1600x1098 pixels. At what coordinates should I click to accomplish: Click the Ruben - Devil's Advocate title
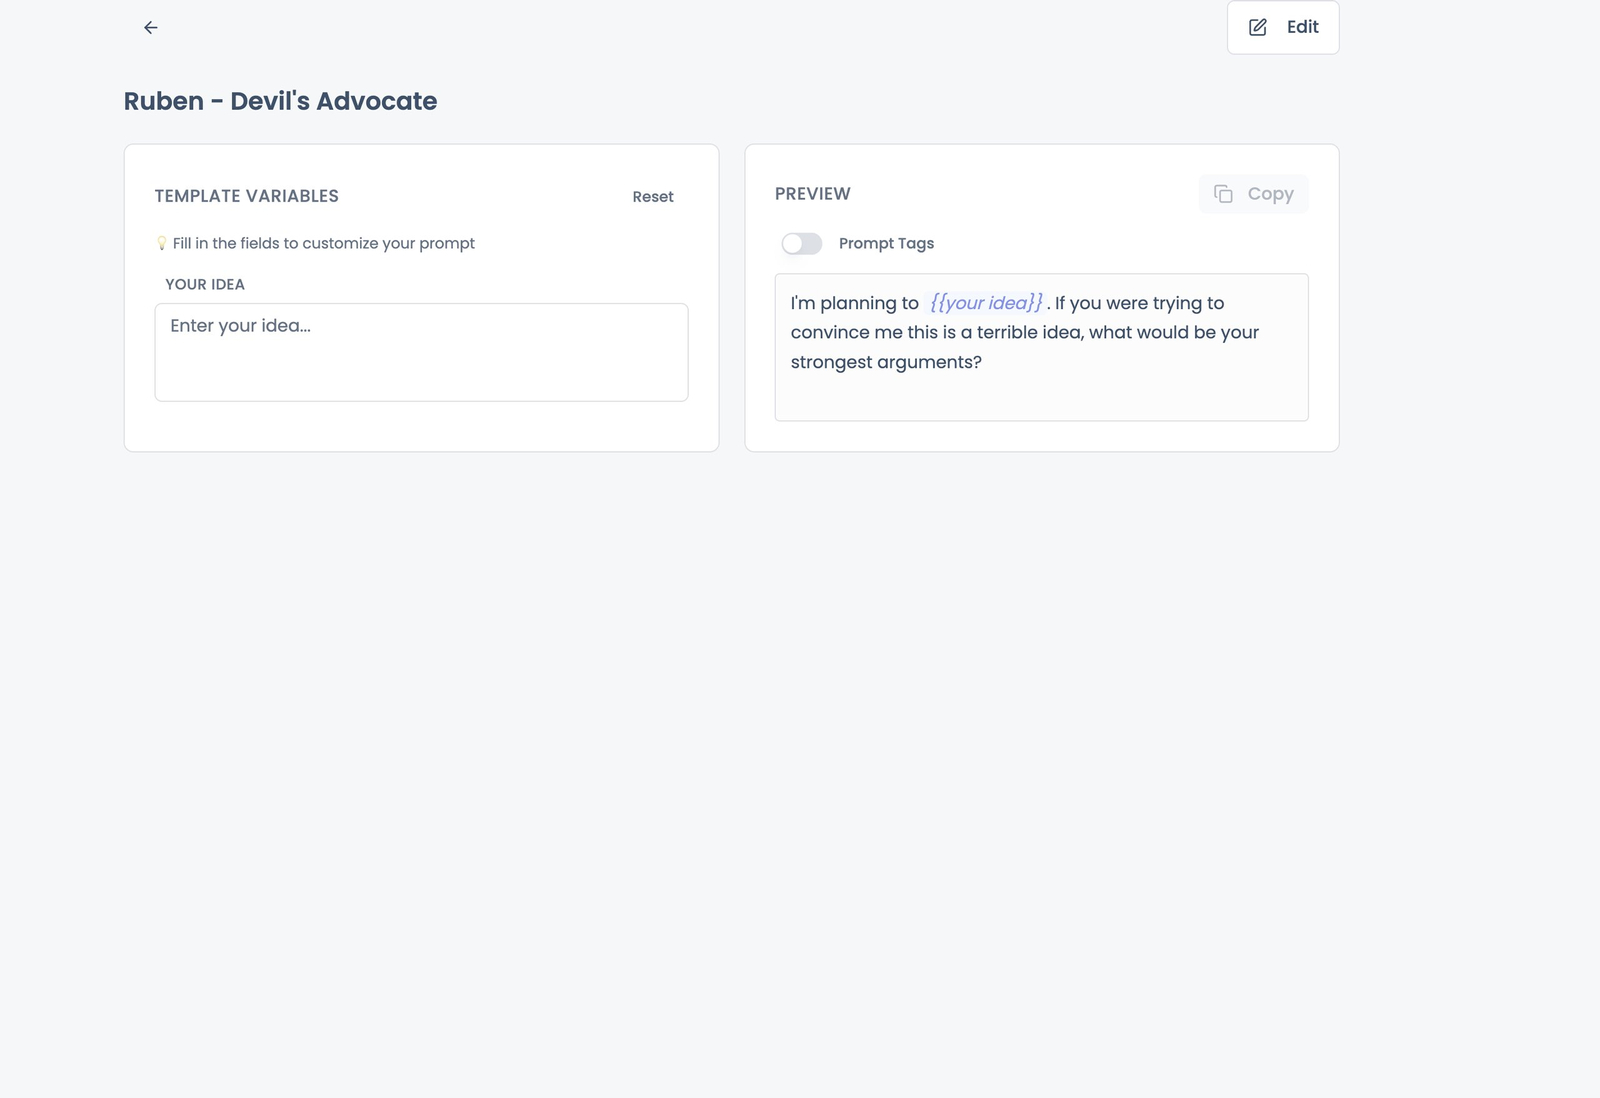click(x=280, y=101)
